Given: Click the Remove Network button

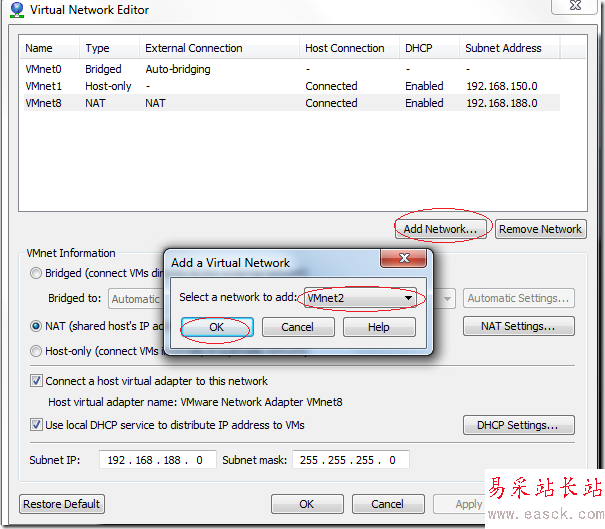Looking at the screenshot, I should point(541,229).
